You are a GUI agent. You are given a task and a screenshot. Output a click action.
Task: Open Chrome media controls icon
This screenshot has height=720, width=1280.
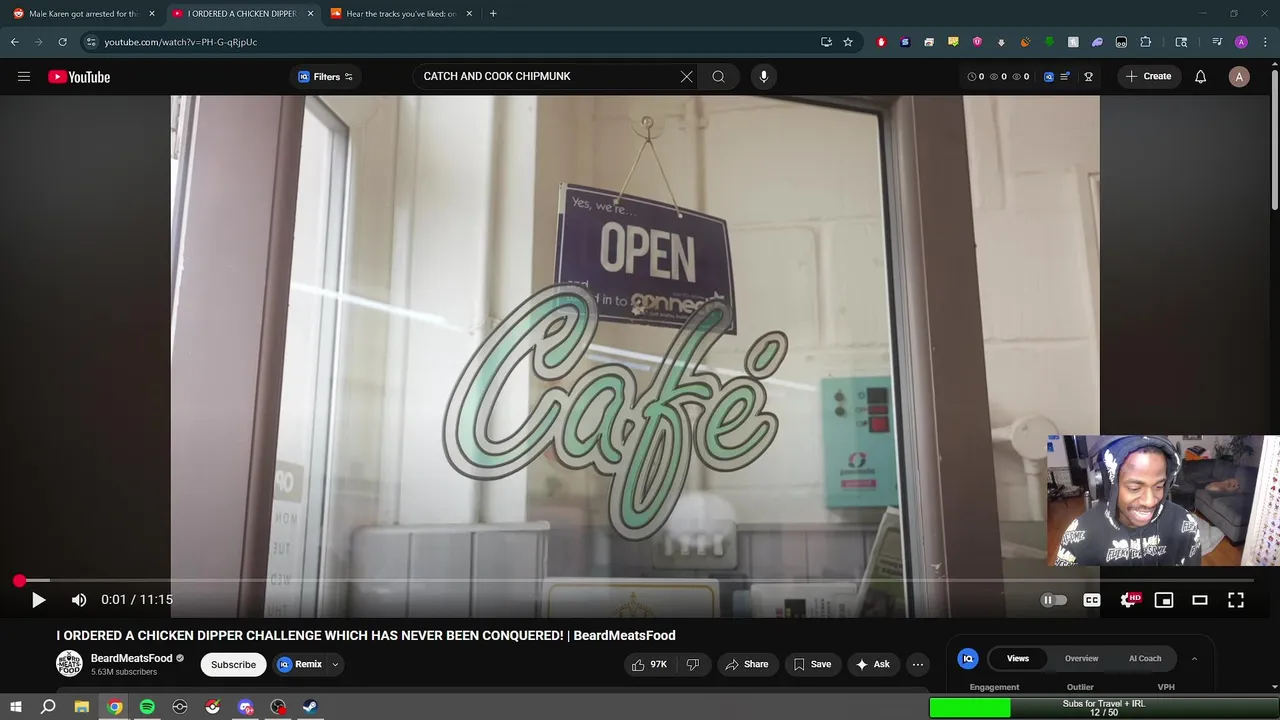coord(1217,42)
